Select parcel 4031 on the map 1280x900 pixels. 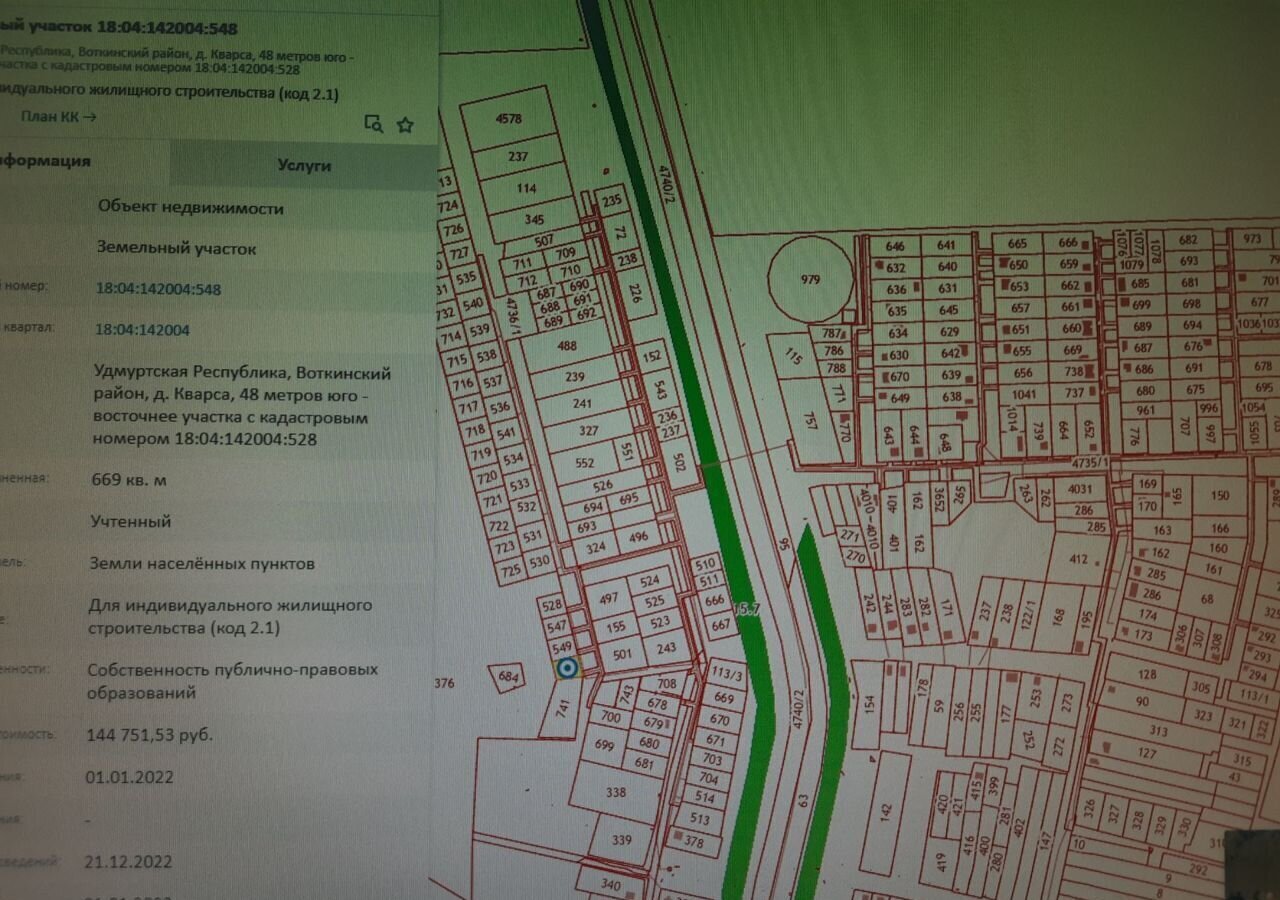tap(1080, 489)
